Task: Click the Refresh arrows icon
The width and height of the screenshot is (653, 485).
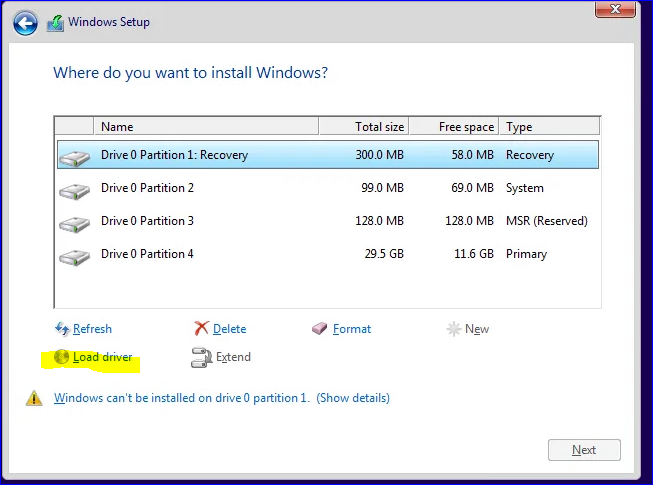Action: click(62, 329)
